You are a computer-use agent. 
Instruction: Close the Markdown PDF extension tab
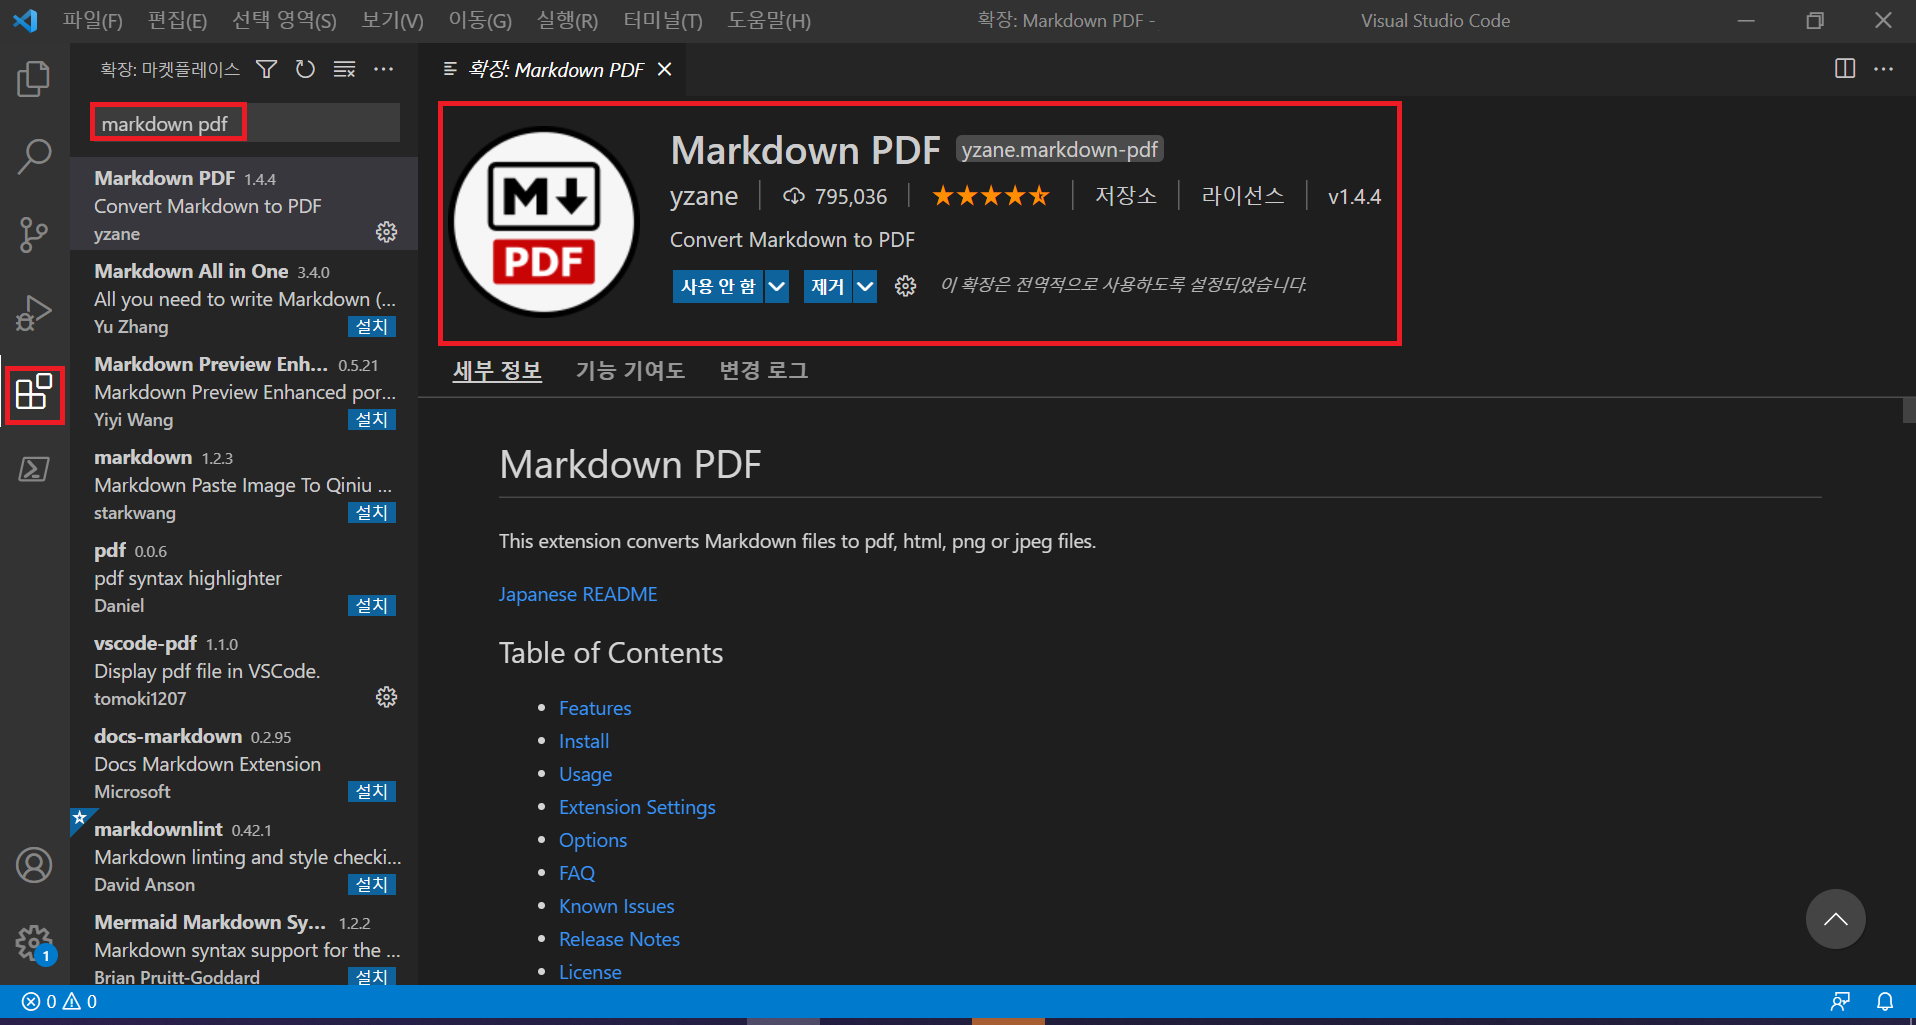click(665, 69)
